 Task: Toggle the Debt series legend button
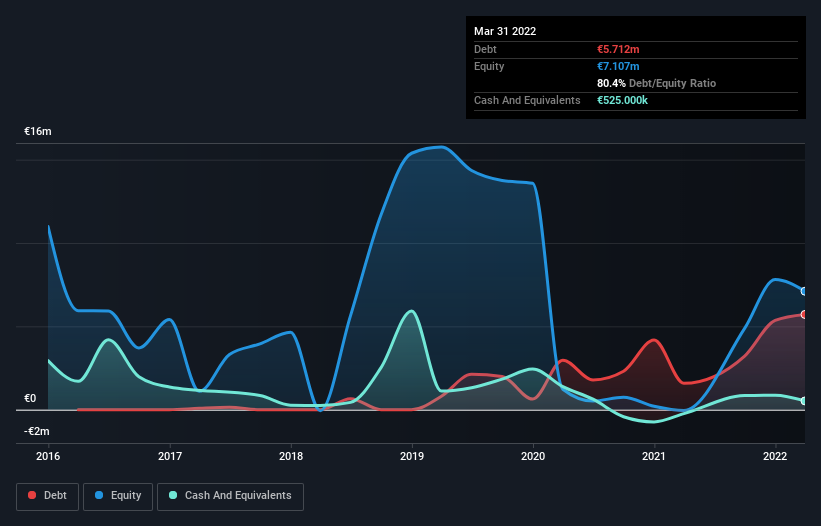pyautogui.click(x=48, y=496)
